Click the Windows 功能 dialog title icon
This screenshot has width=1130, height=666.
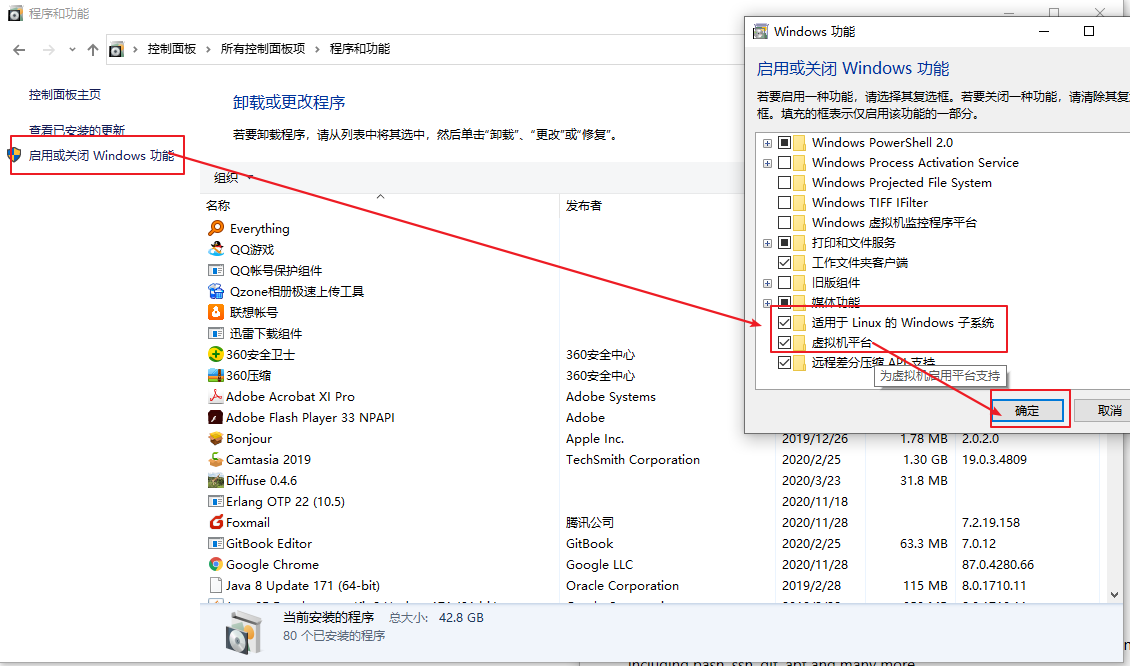pyautogui.click(x=760, y=32)
